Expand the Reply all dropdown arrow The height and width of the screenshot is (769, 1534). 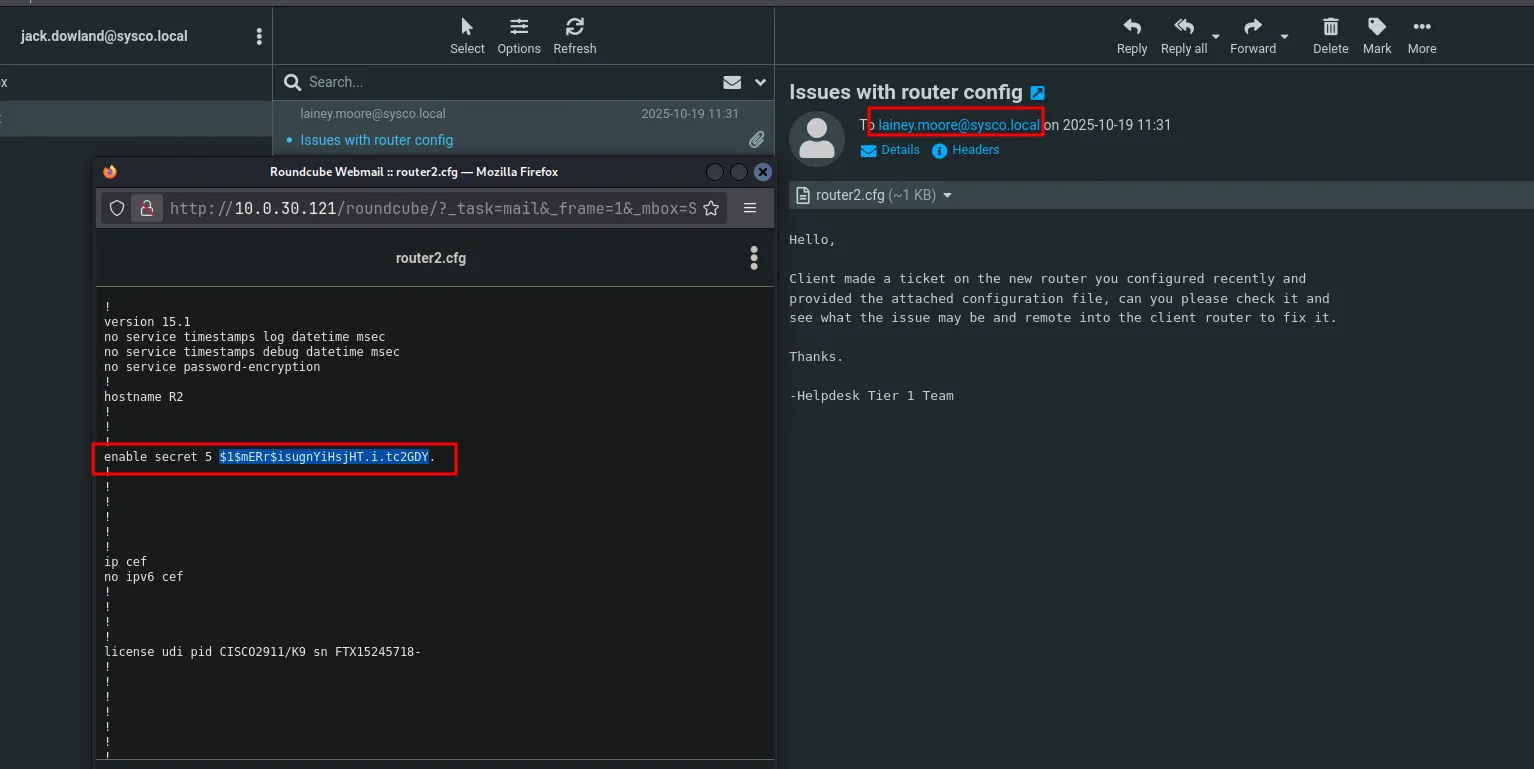(x=1216, y=36)
